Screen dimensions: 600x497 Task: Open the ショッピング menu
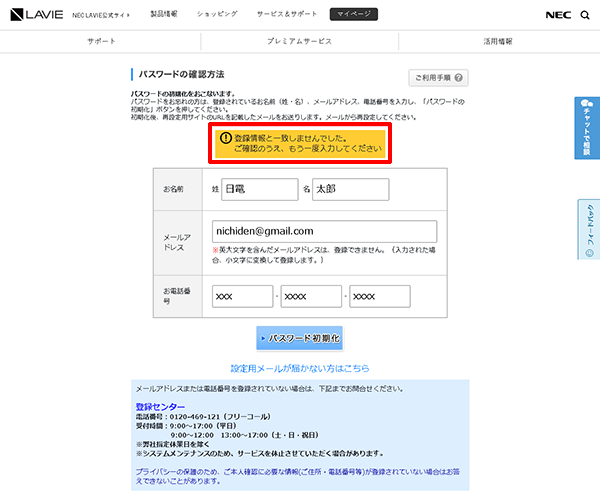[x=218, y=15]
